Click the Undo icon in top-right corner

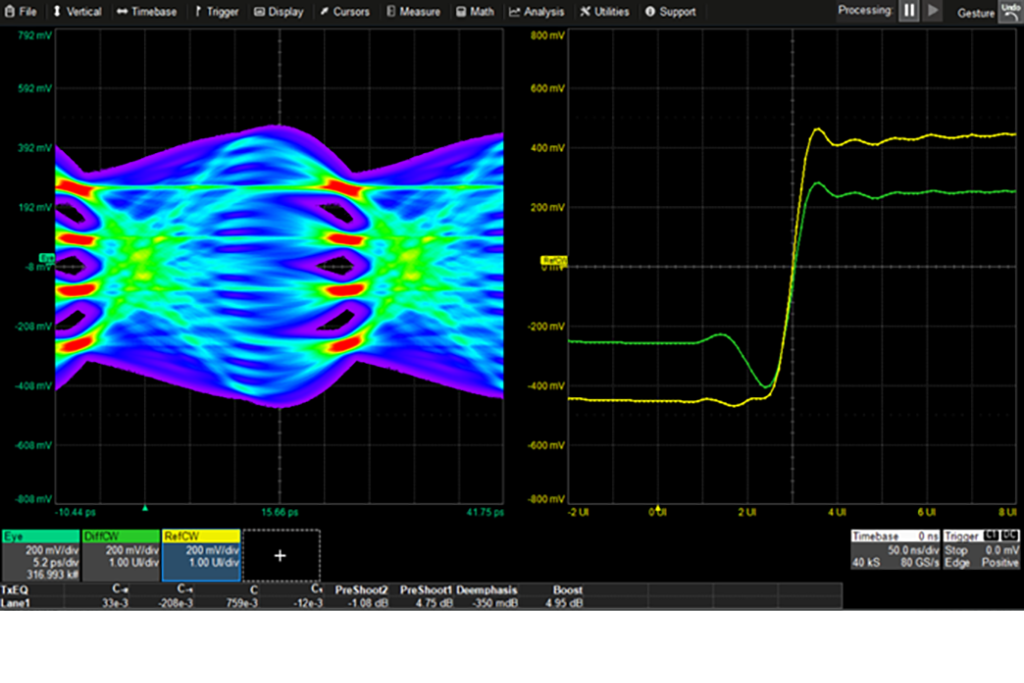click(x=1011, y=11)
